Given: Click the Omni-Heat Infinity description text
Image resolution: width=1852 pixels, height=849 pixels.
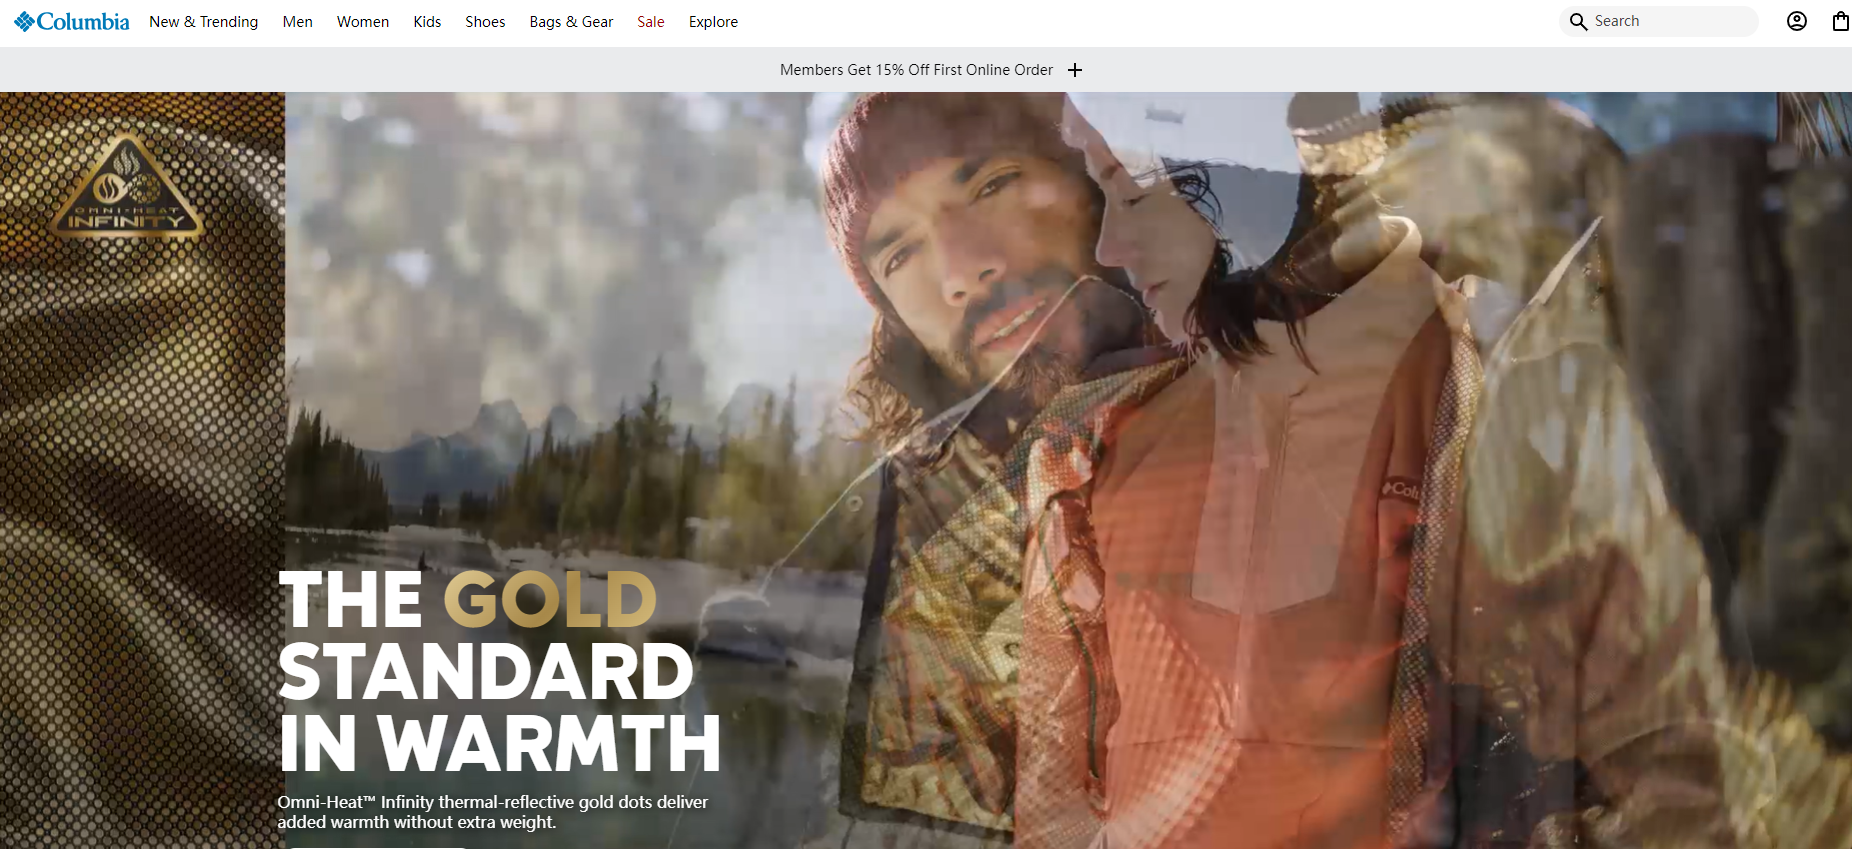Looking at the screenshot, I should pyautogui.click(x=492, y=812).
